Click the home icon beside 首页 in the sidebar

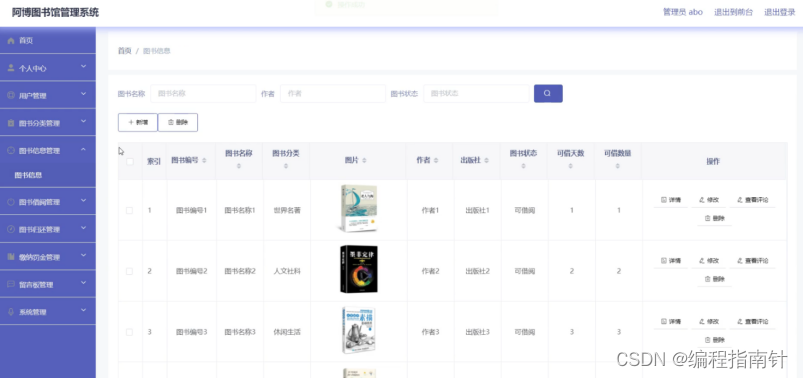point(11,40)
